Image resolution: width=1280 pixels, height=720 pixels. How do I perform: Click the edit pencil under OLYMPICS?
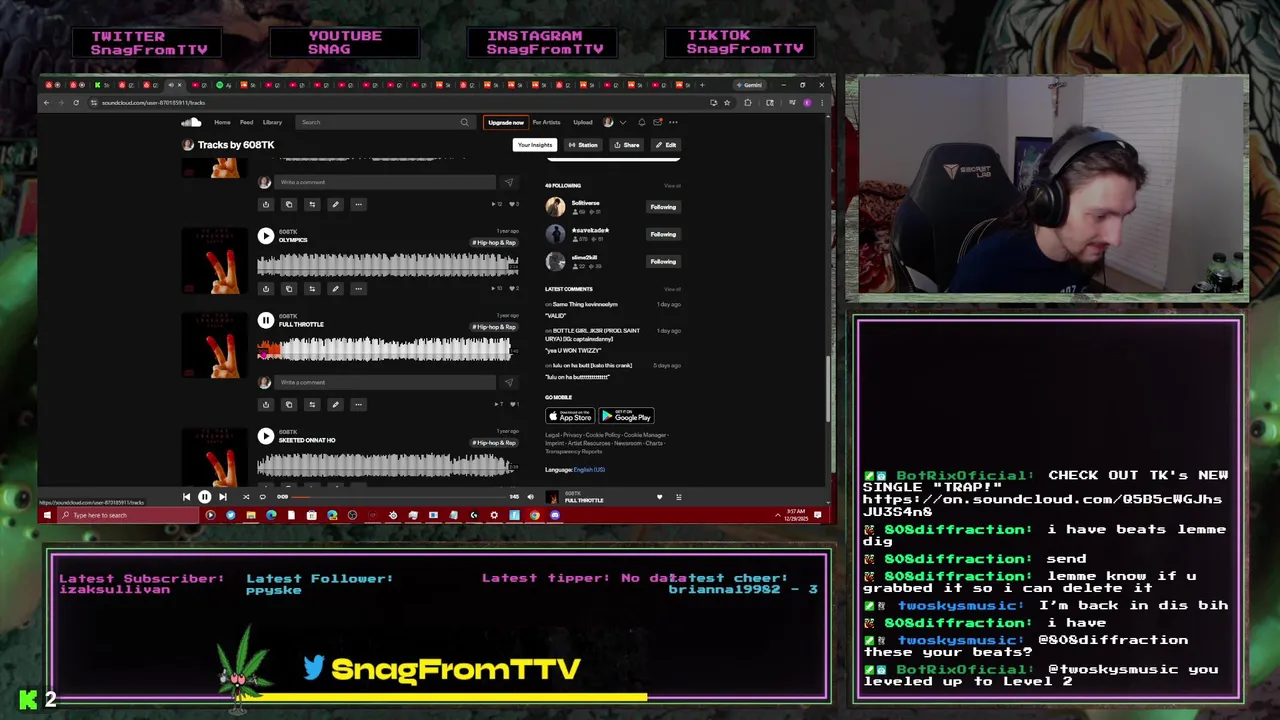[x=335, y=289]
